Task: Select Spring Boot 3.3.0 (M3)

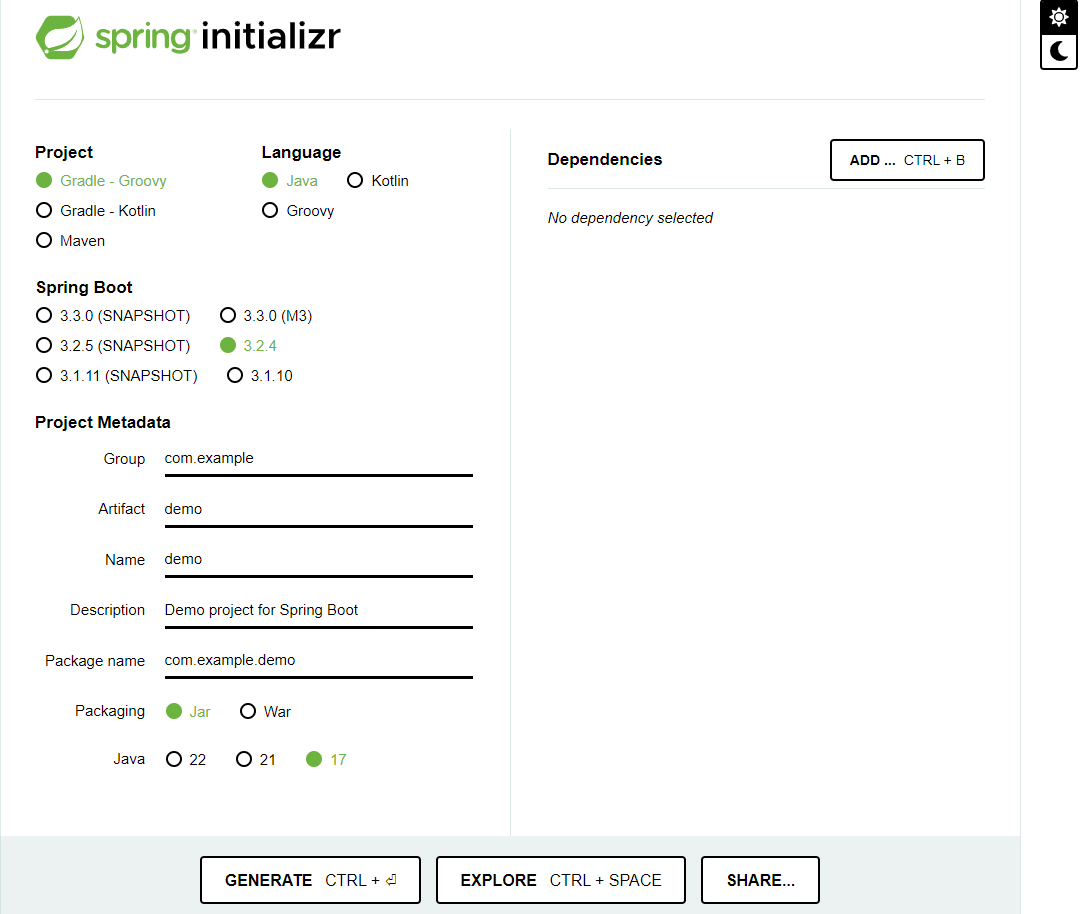Action: (266, 316)
